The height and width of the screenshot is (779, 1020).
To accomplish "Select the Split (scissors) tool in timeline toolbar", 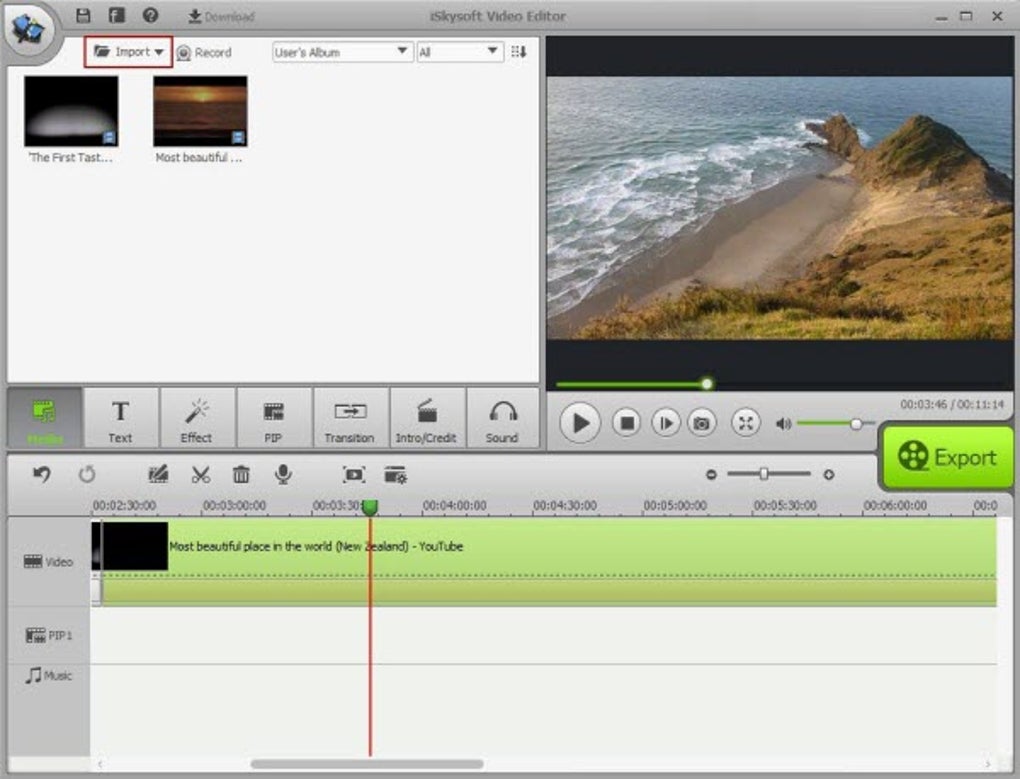I will click(x=199, y=474).
